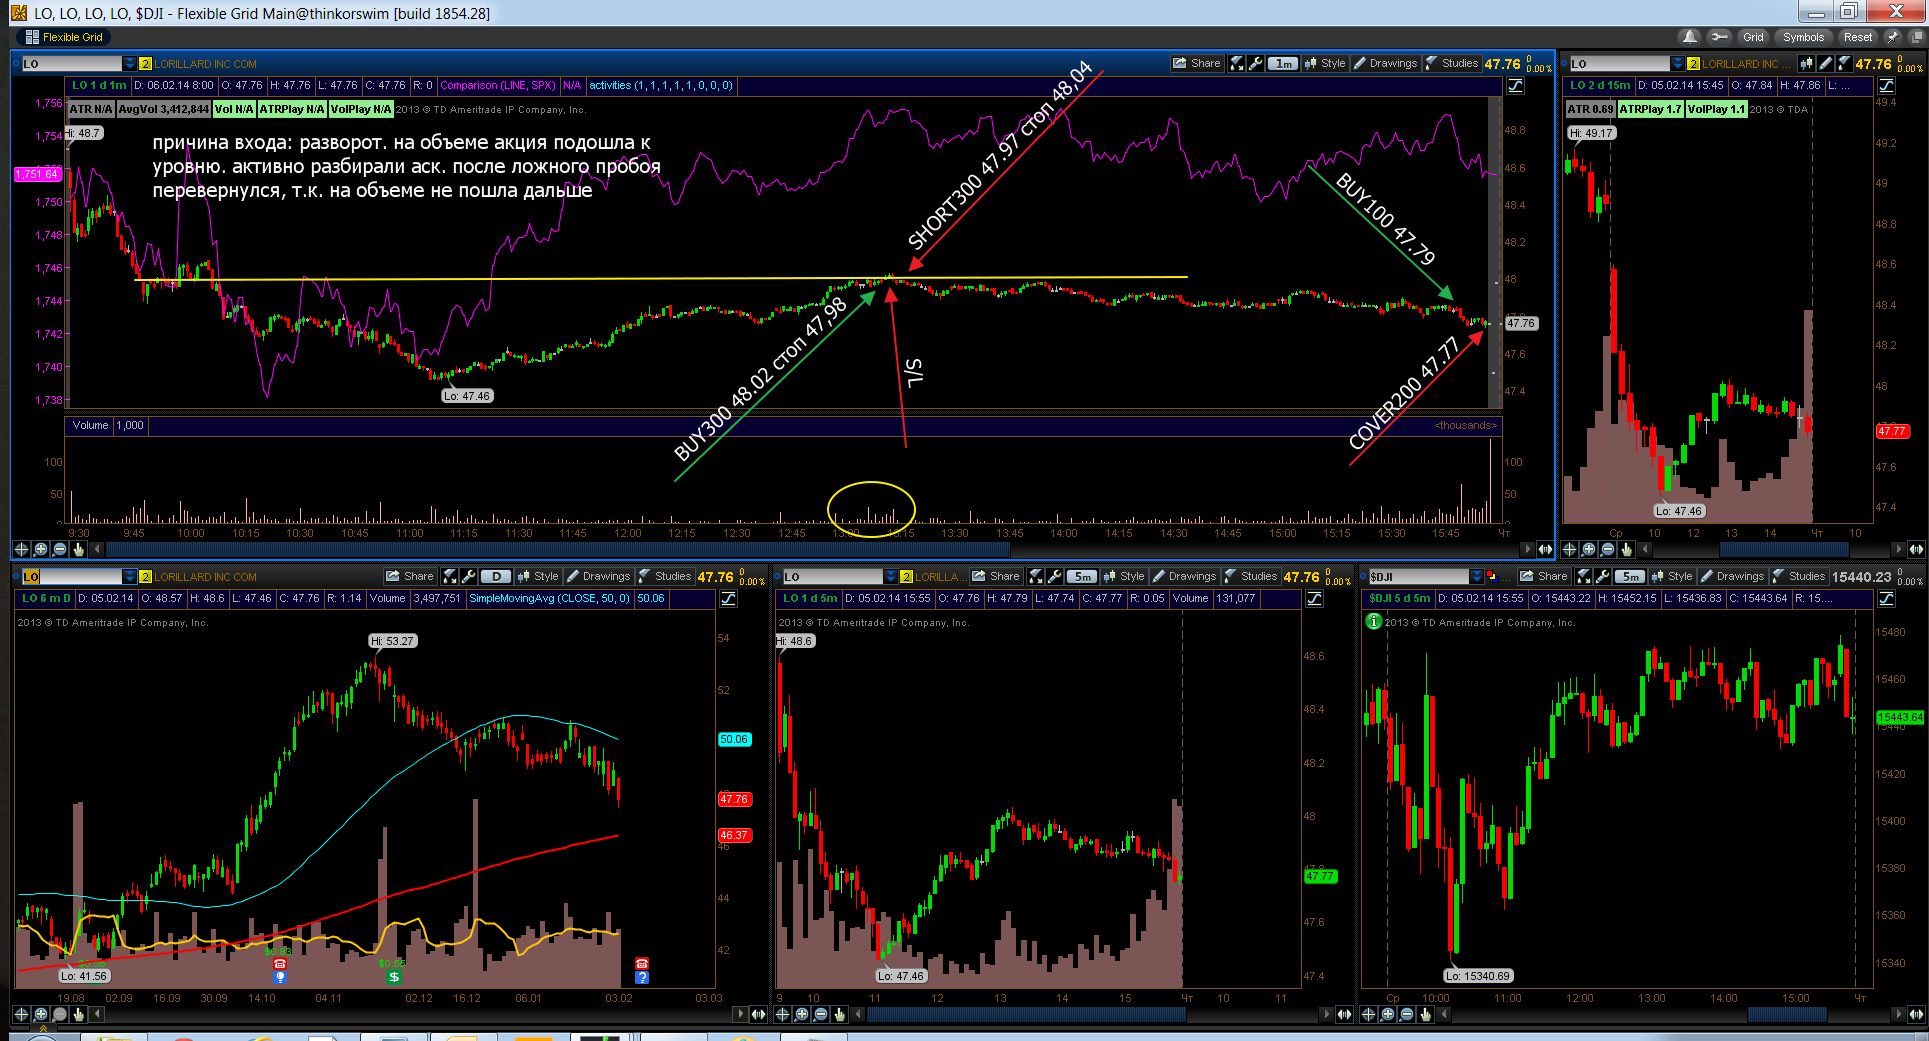This screenshot has width=1929, height=1041.
Task: Open Style menu on daily LO chart
Action: tap(538, 576)
